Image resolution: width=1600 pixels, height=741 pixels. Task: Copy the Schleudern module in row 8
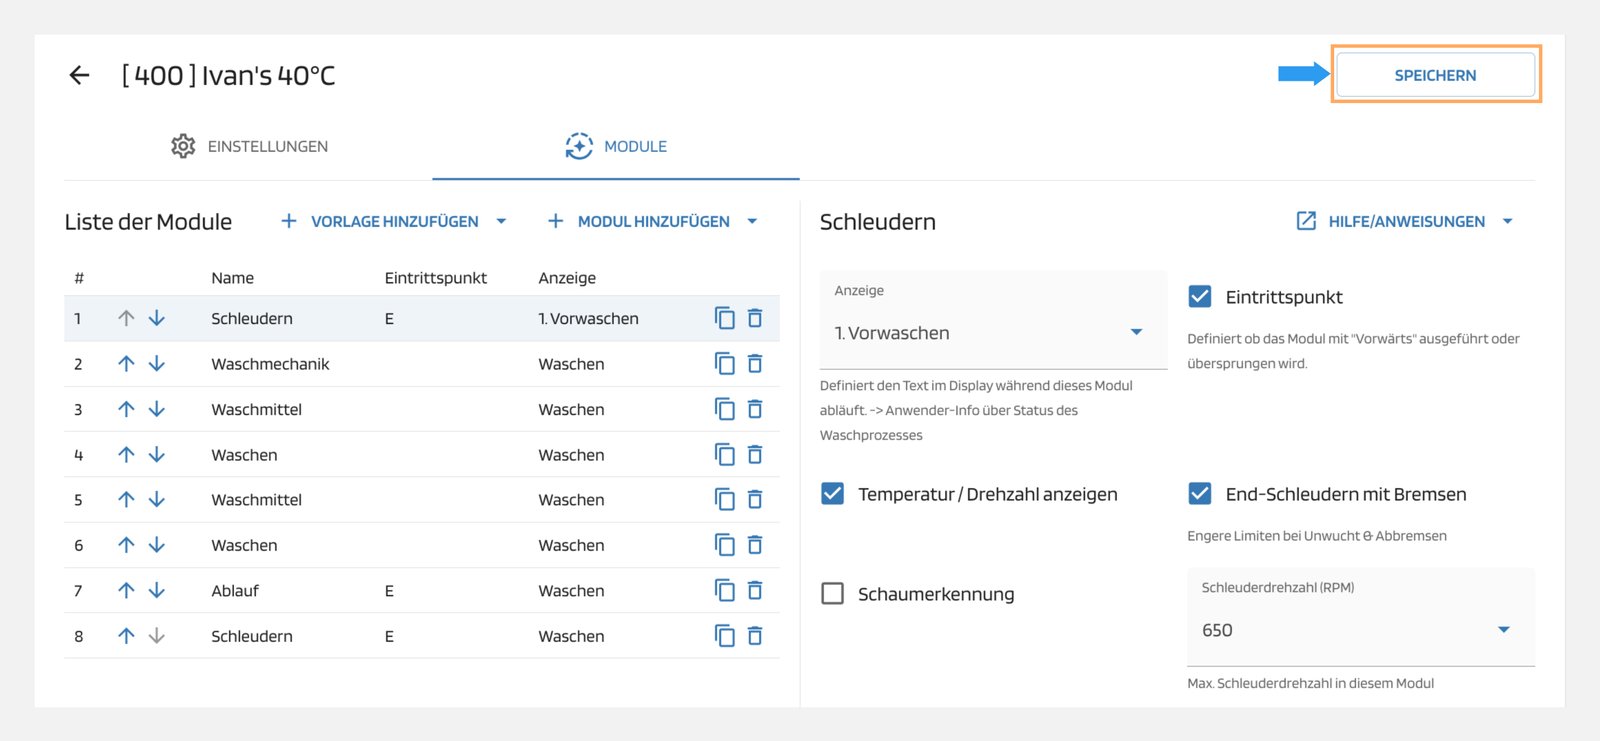pos(724,636)
